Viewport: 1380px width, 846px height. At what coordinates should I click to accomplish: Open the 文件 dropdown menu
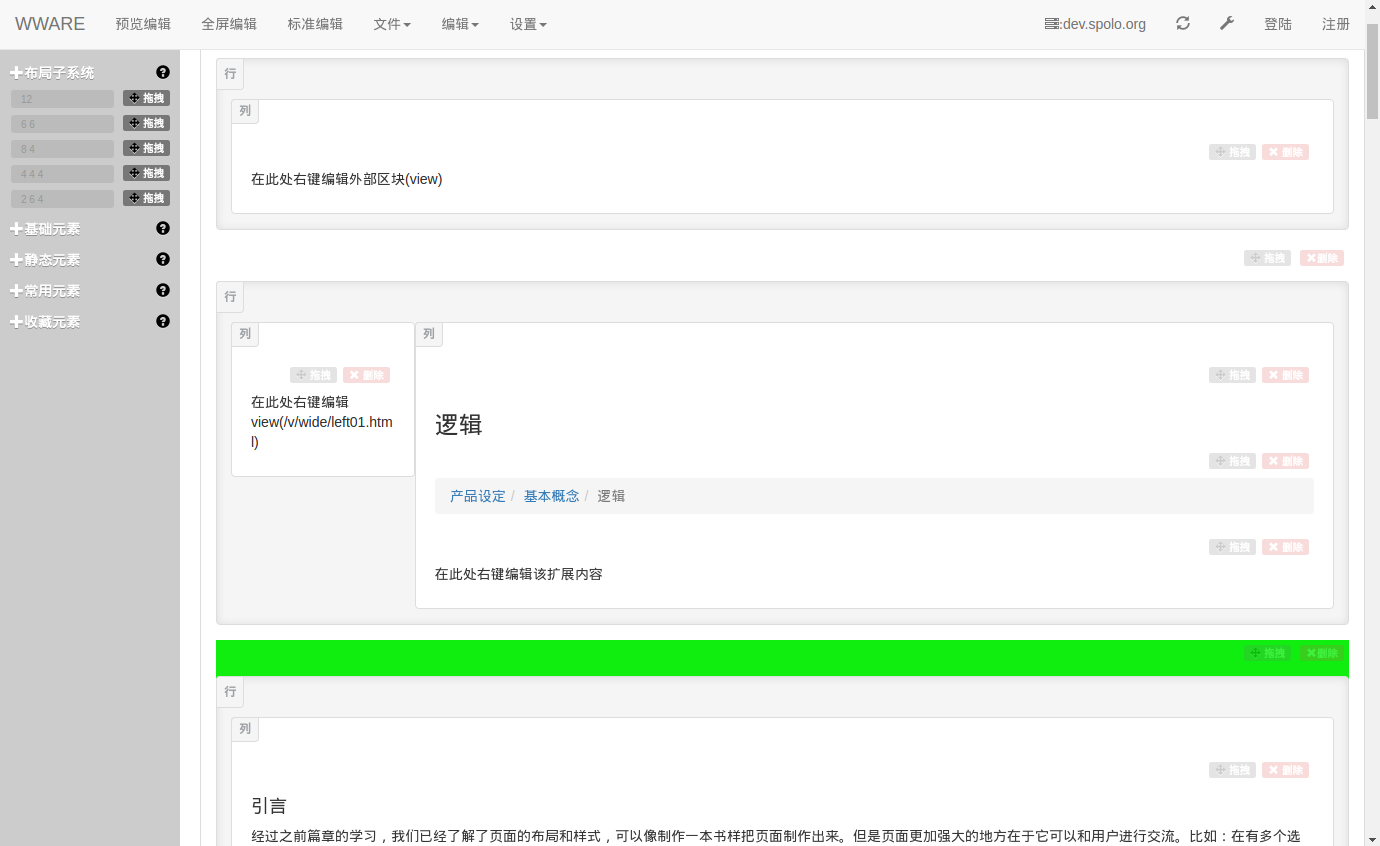click(x=391, y=24)
